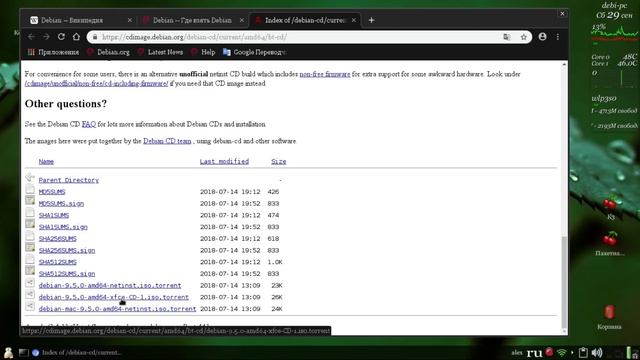Go back to the previous page
640x360 pixels.
click(x=31, y=37)
